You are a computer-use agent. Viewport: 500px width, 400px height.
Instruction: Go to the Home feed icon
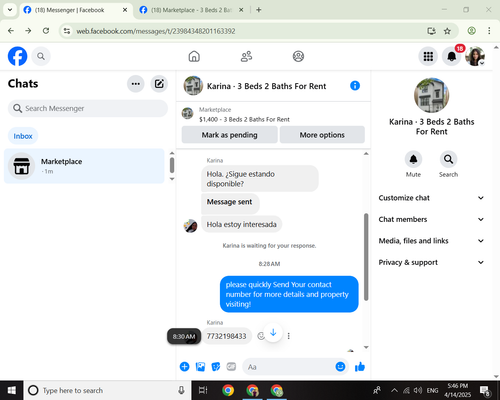(194, 56)
